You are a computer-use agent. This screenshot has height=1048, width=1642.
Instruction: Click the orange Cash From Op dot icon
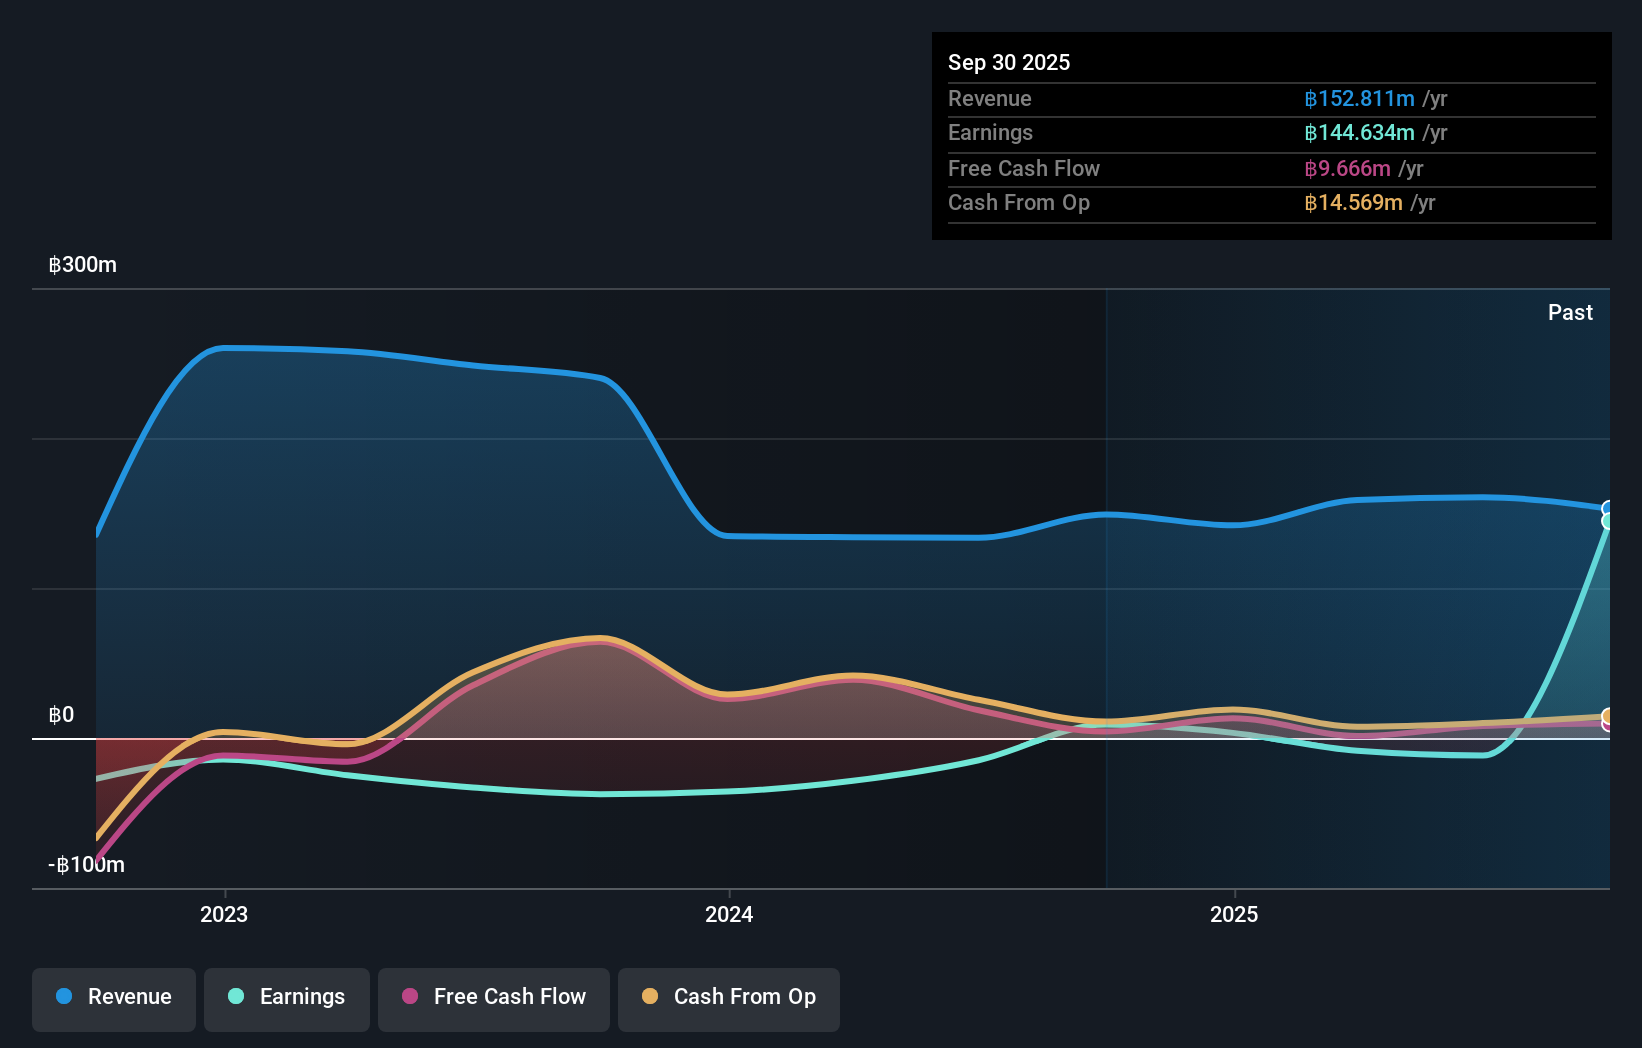[x=651, y=997]
